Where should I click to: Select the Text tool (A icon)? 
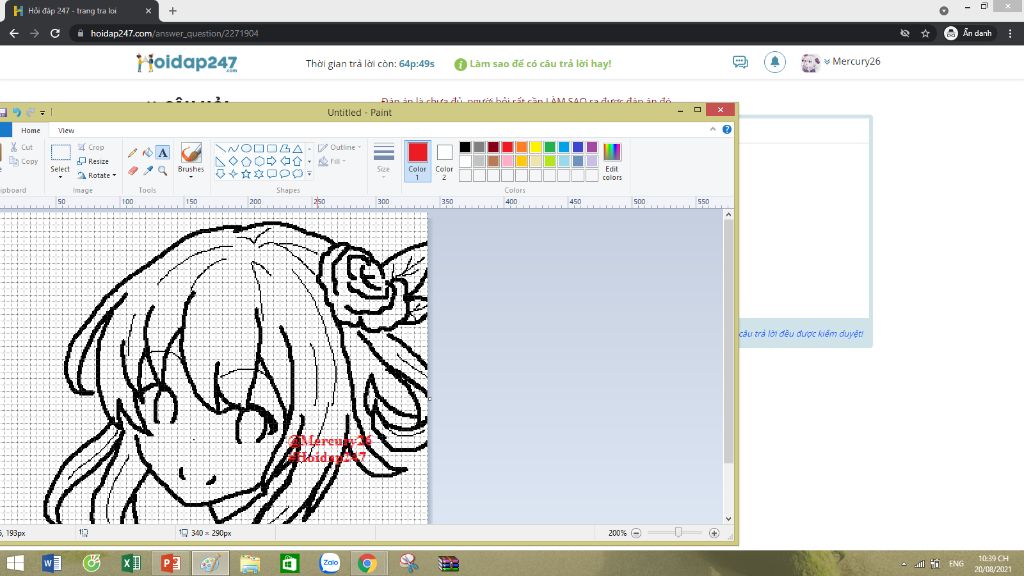163,153
